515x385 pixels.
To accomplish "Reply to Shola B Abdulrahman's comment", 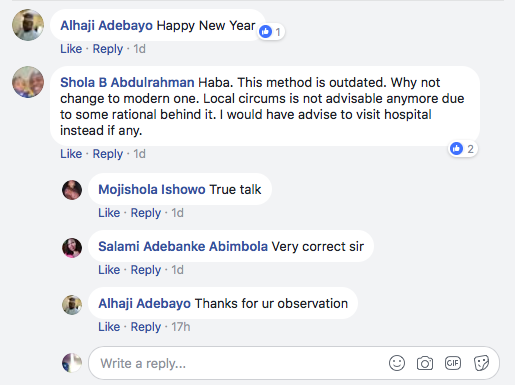I will coord(108,154).
